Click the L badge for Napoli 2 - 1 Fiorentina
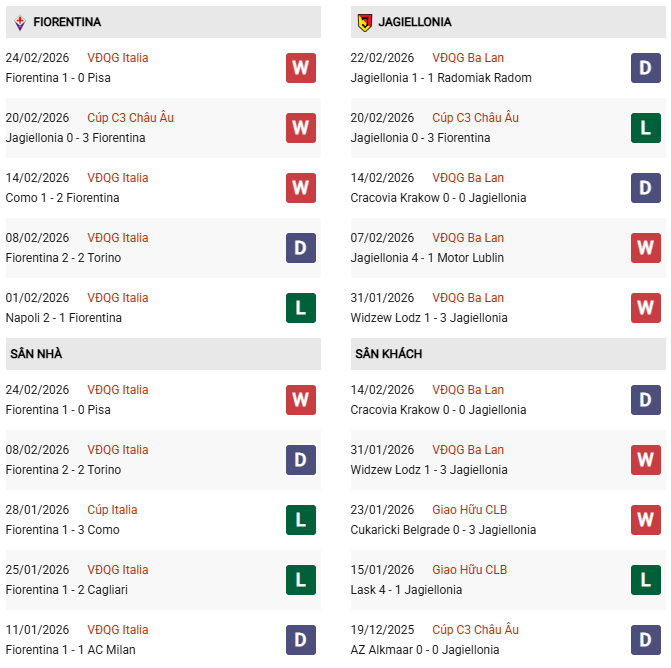671x668 pixels. pyautogui.click(x=300, y=308)
